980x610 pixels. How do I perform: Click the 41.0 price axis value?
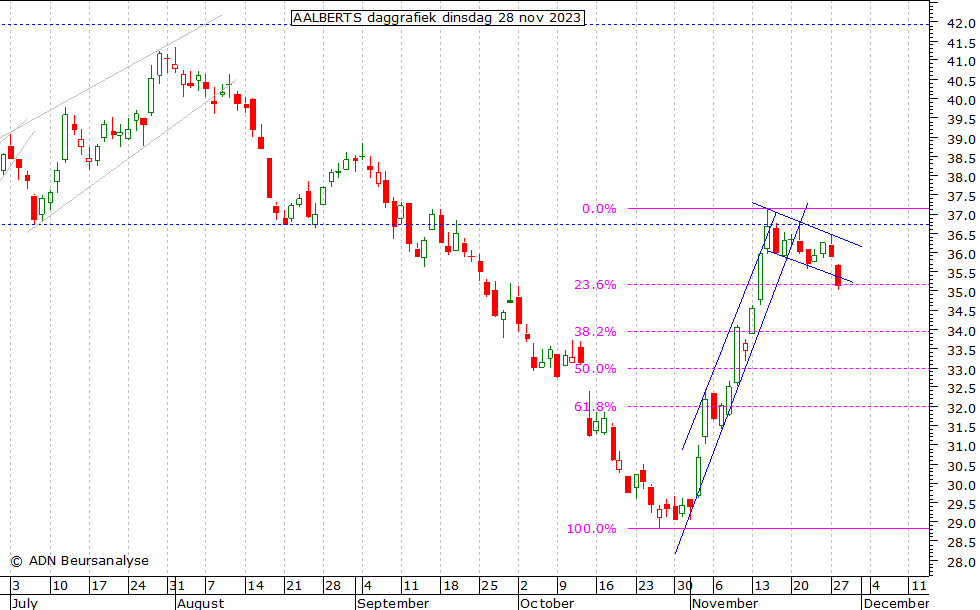click(x=961, y=62)
